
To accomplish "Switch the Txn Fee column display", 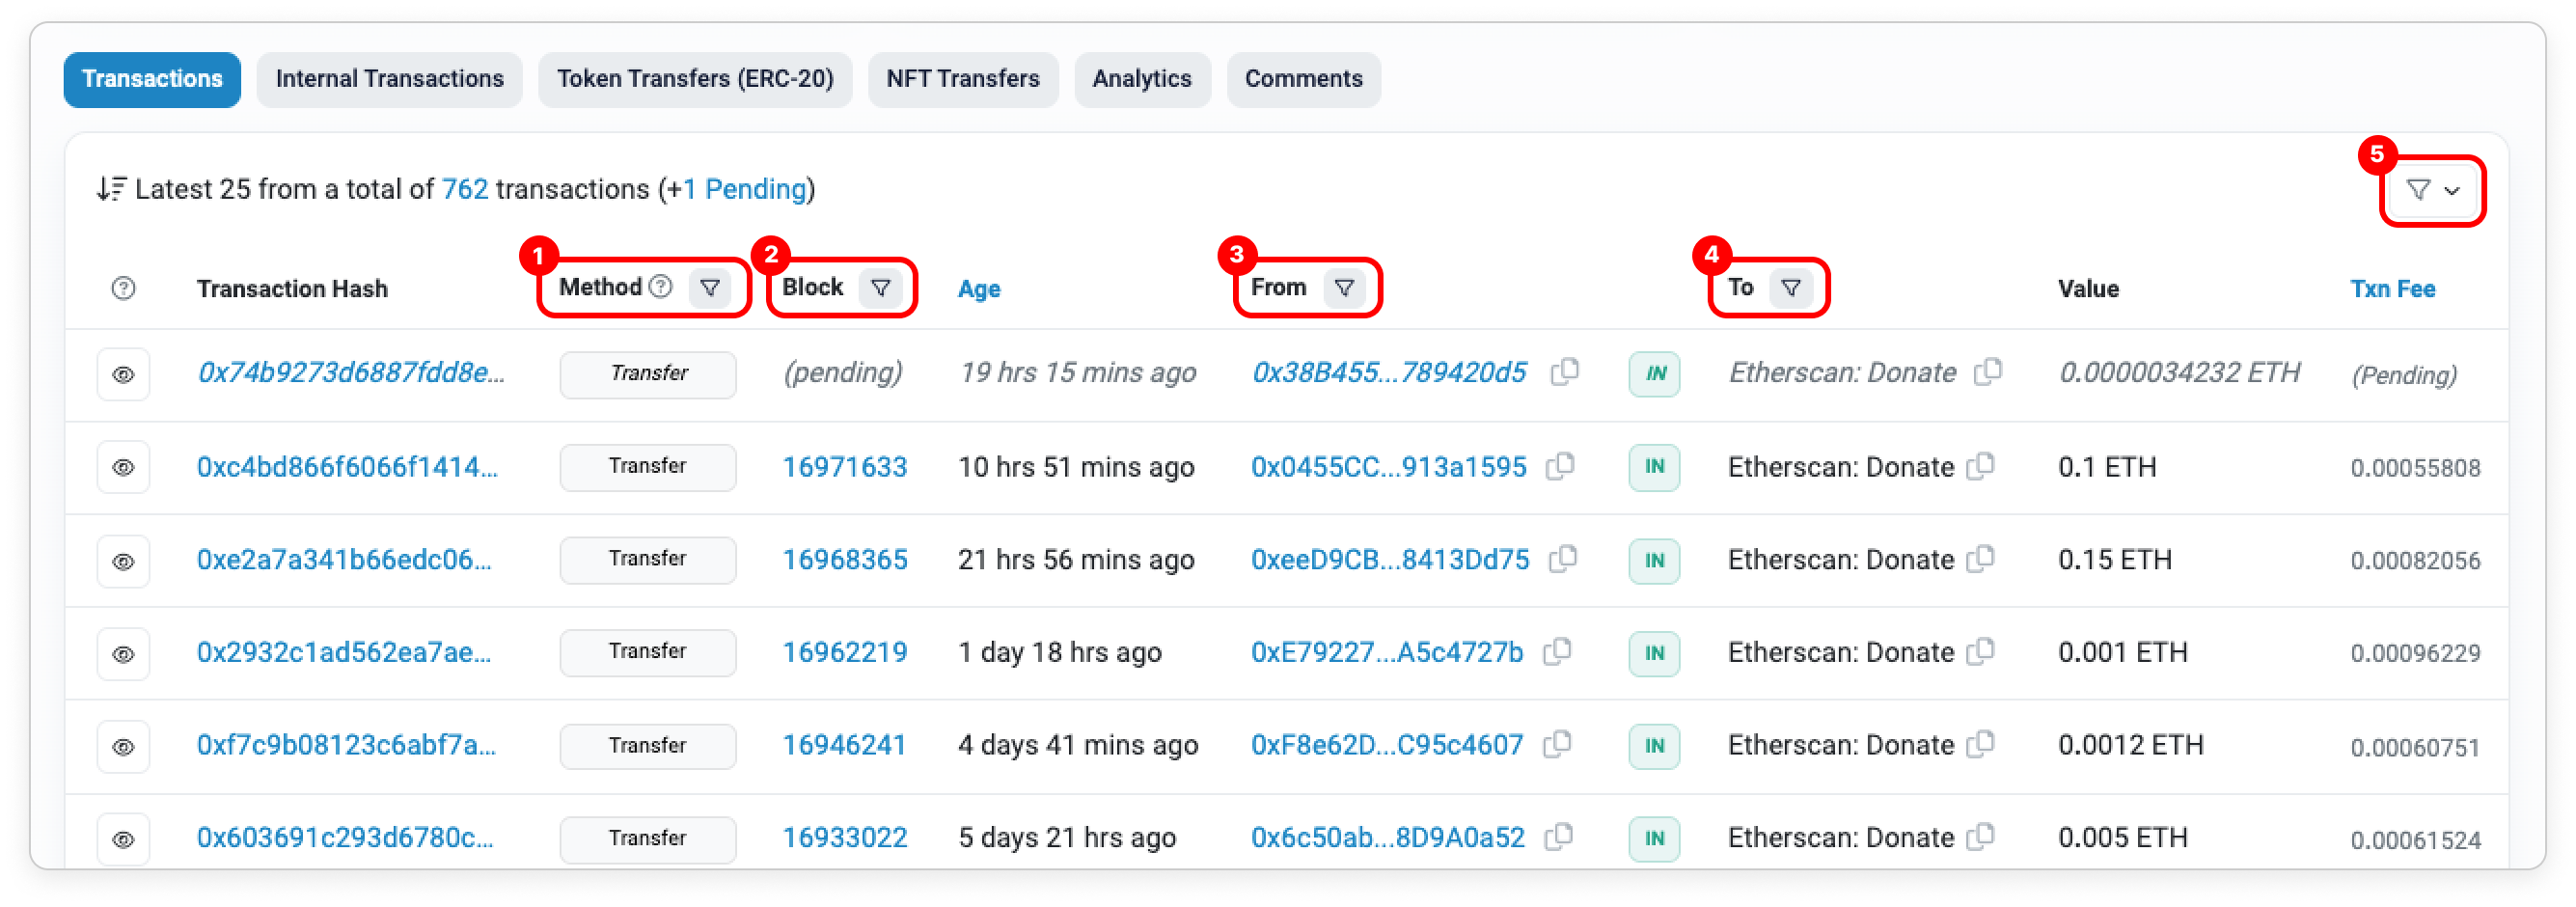I will (x=2392, y=289).
